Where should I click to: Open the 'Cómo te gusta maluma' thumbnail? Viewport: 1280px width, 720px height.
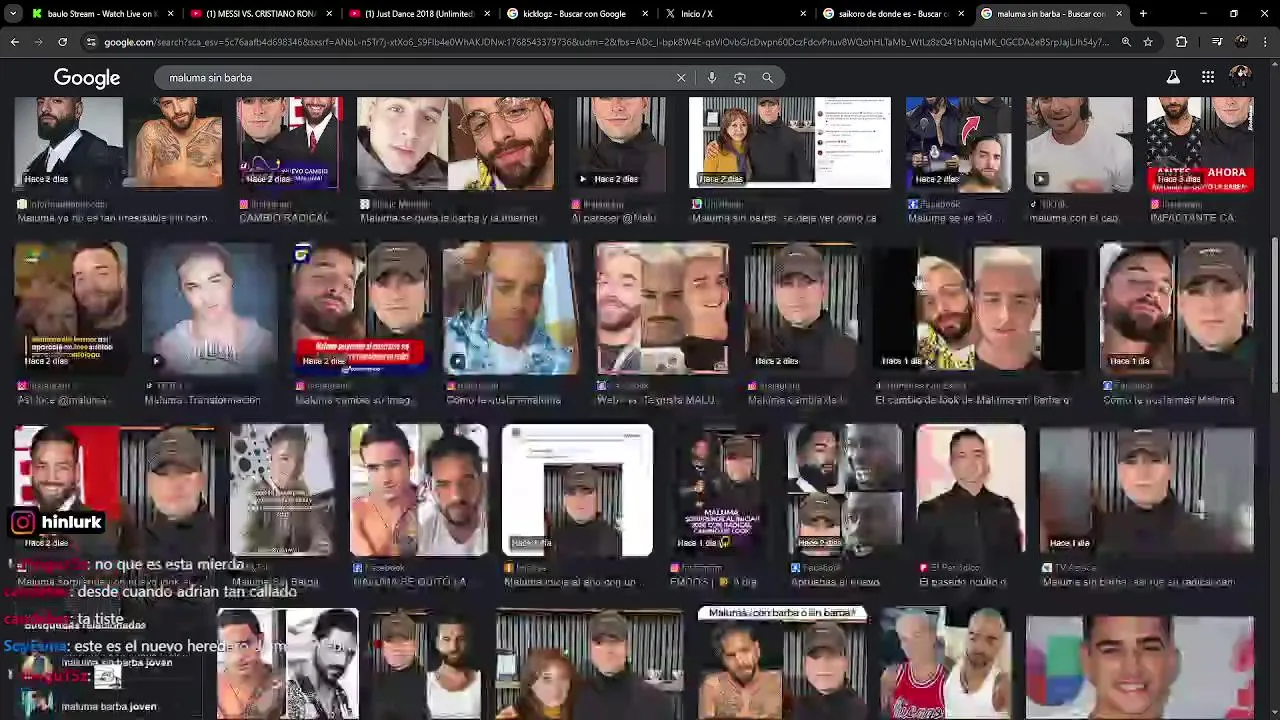click(x=510, y=308)
